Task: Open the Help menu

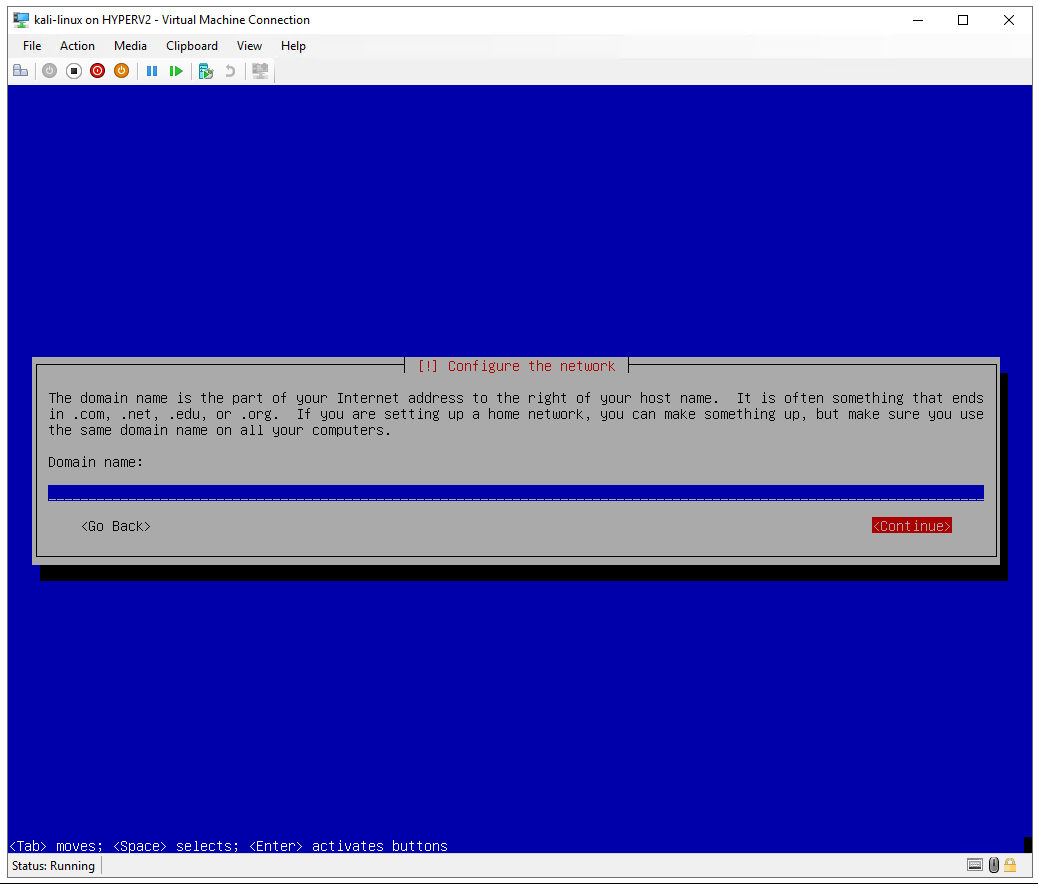Action: point(293,46)
